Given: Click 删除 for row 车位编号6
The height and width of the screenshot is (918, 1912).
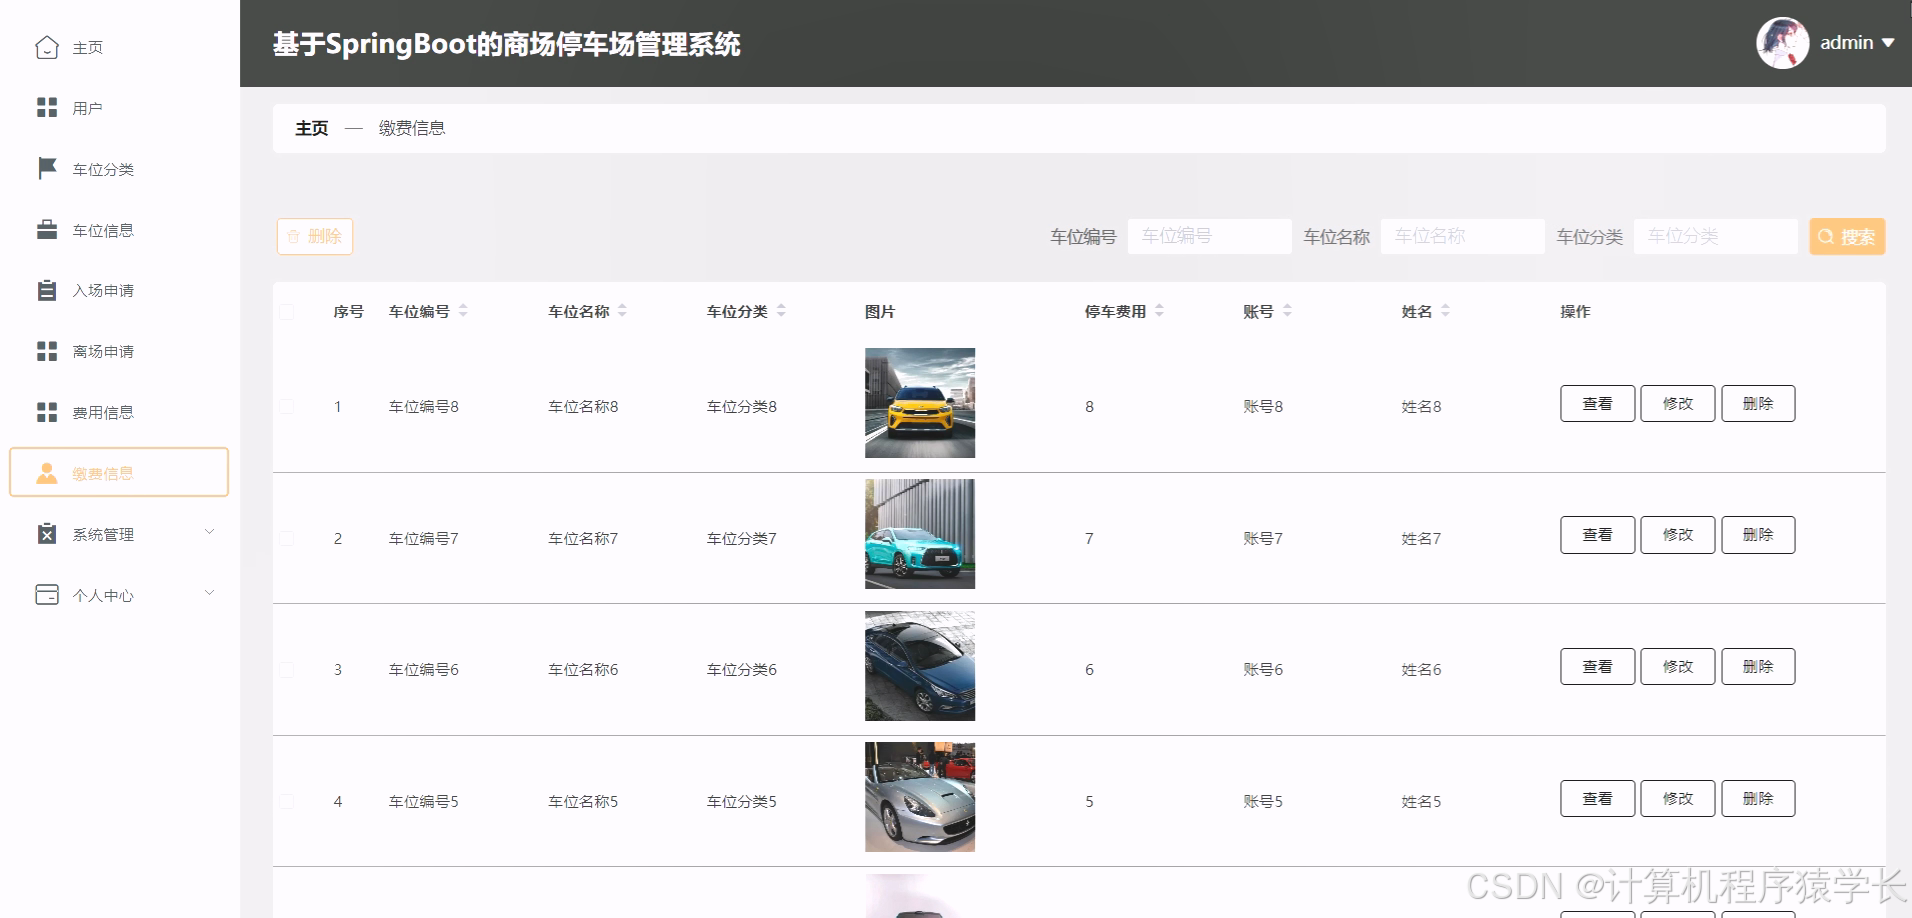Looking at the screenshot, I should 1758,666.
